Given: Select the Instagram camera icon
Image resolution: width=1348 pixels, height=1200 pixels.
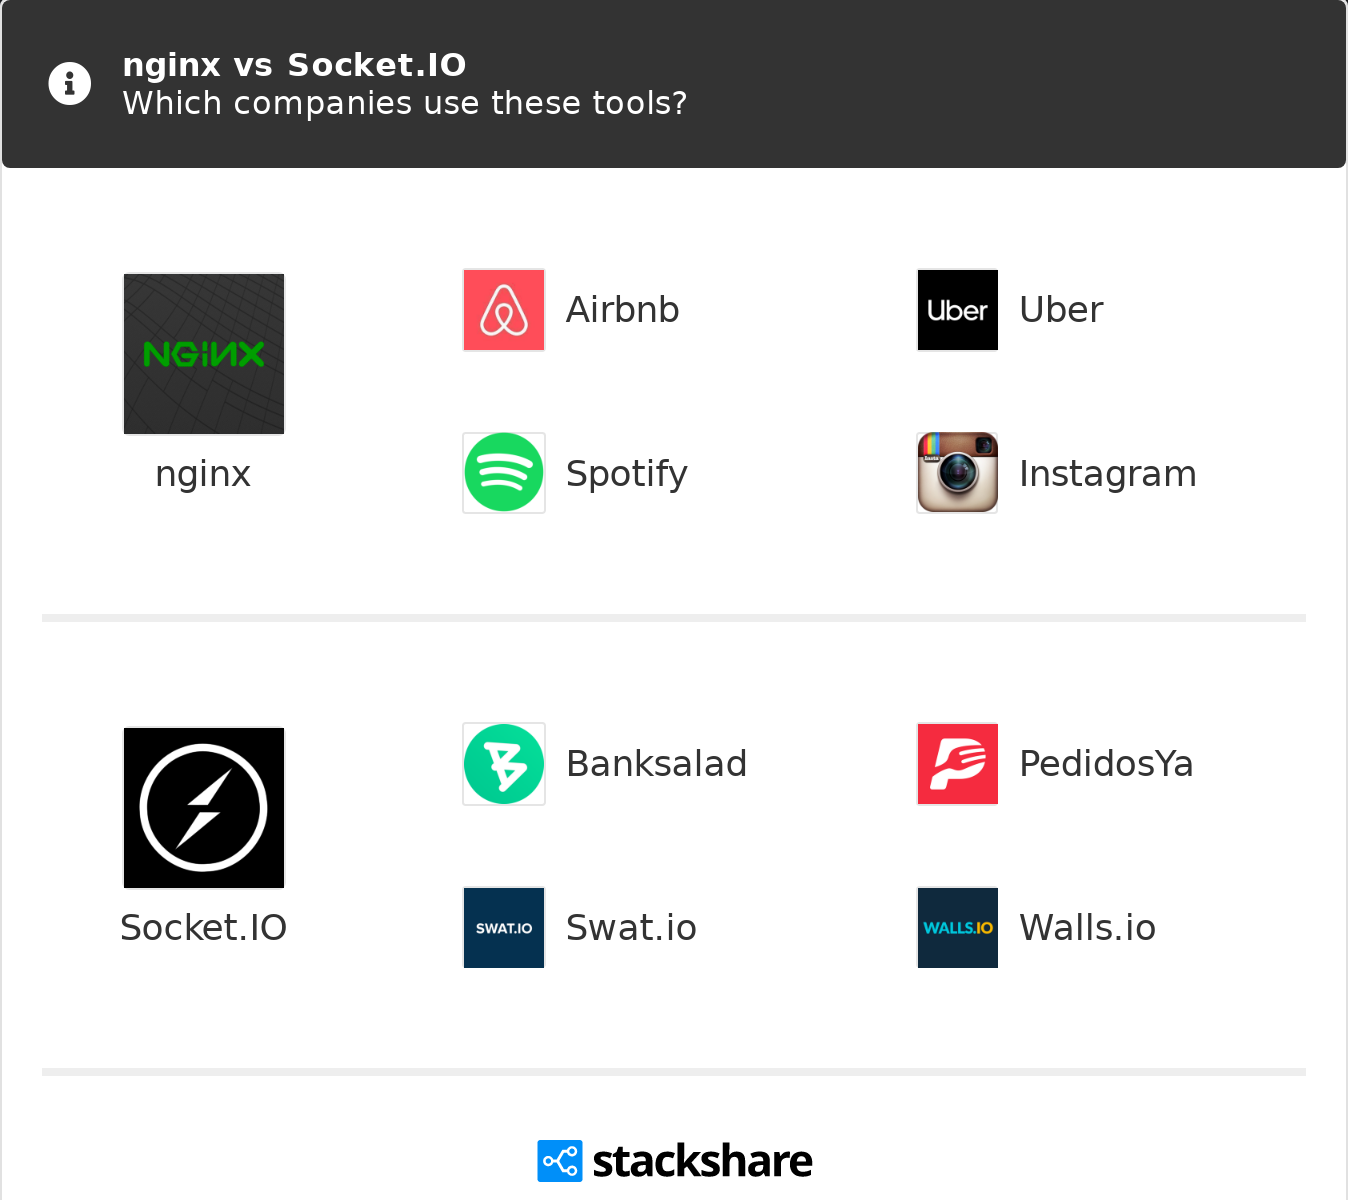Looking at the screenshot, I should point(957,473).
